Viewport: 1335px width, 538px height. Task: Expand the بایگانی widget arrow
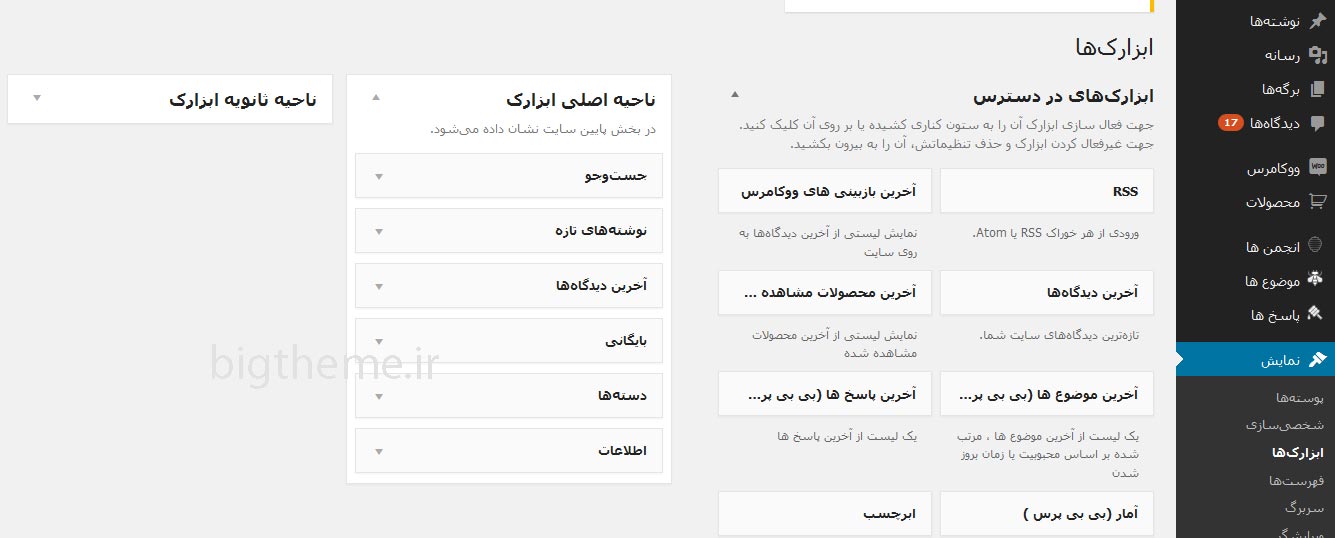[378, 341]
